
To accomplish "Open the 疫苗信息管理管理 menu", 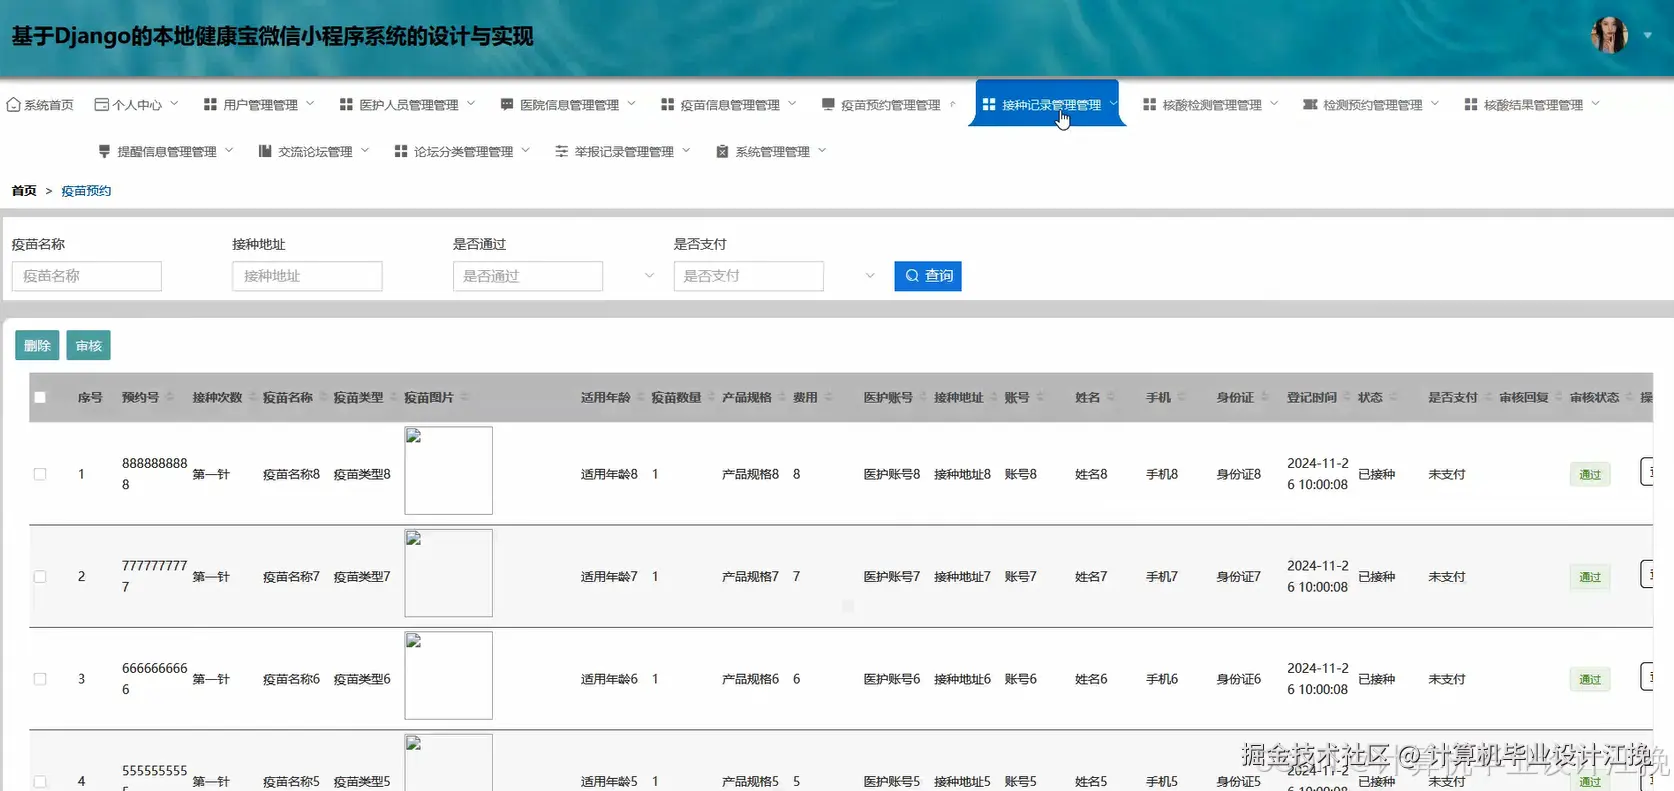I will 729,105.
